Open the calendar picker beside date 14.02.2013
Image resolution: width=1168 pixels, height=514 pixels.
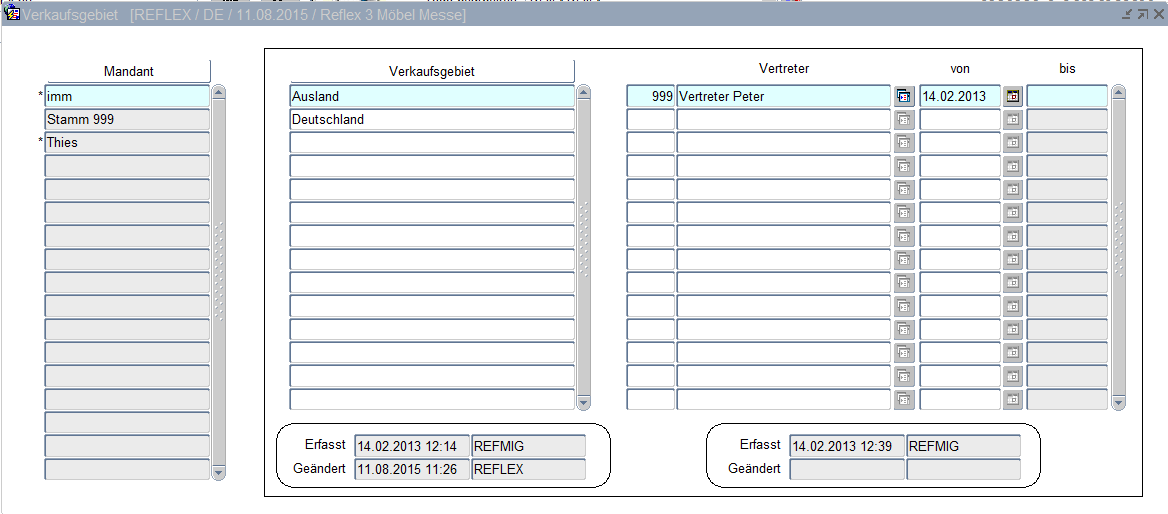1013,96
